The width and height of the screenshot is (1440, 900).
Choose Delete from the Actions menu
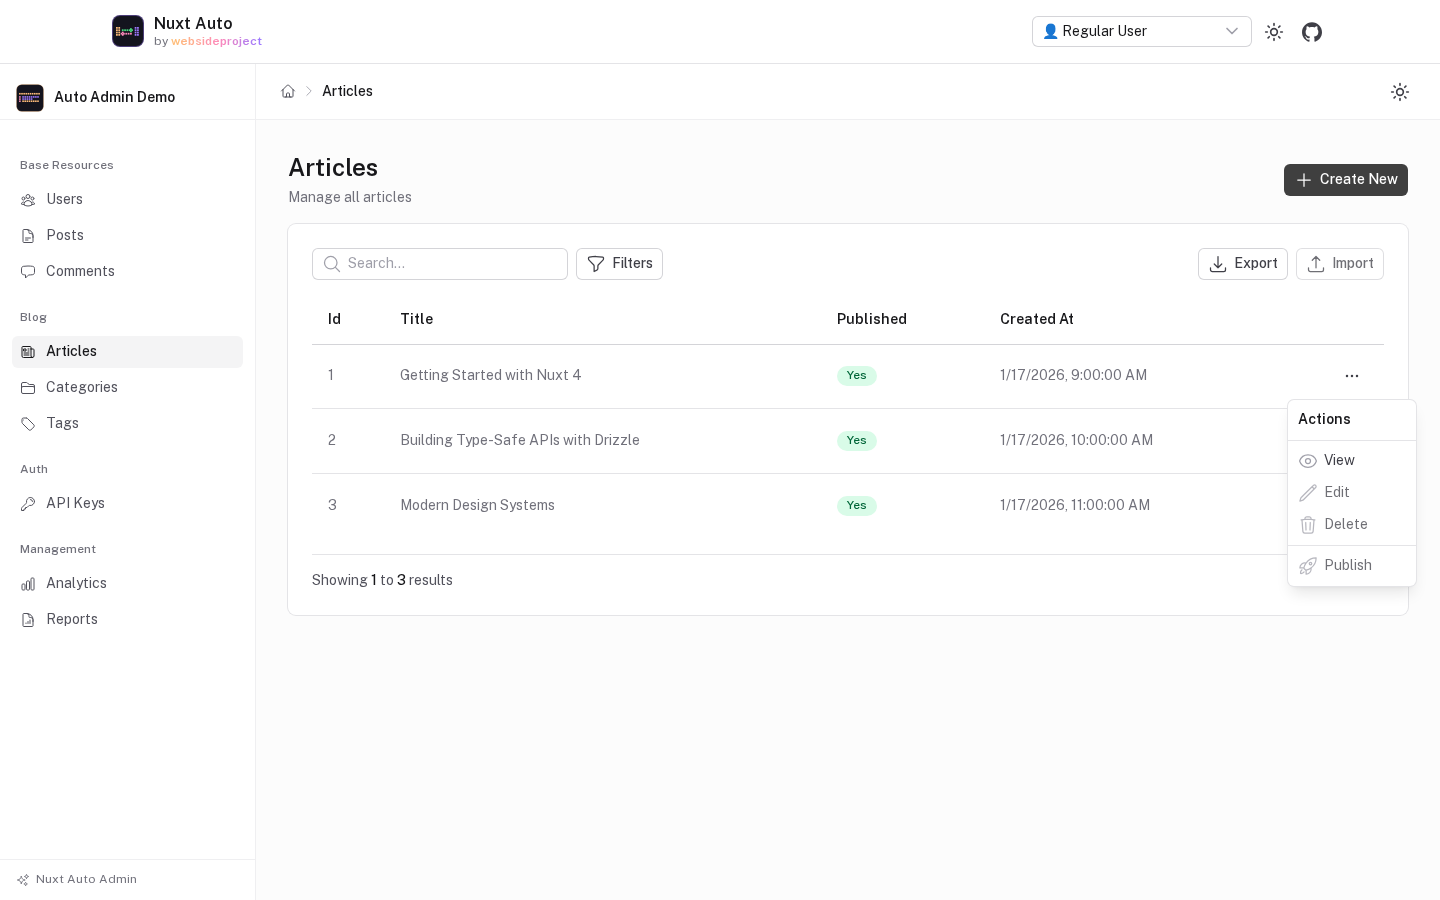(1352, 525)
